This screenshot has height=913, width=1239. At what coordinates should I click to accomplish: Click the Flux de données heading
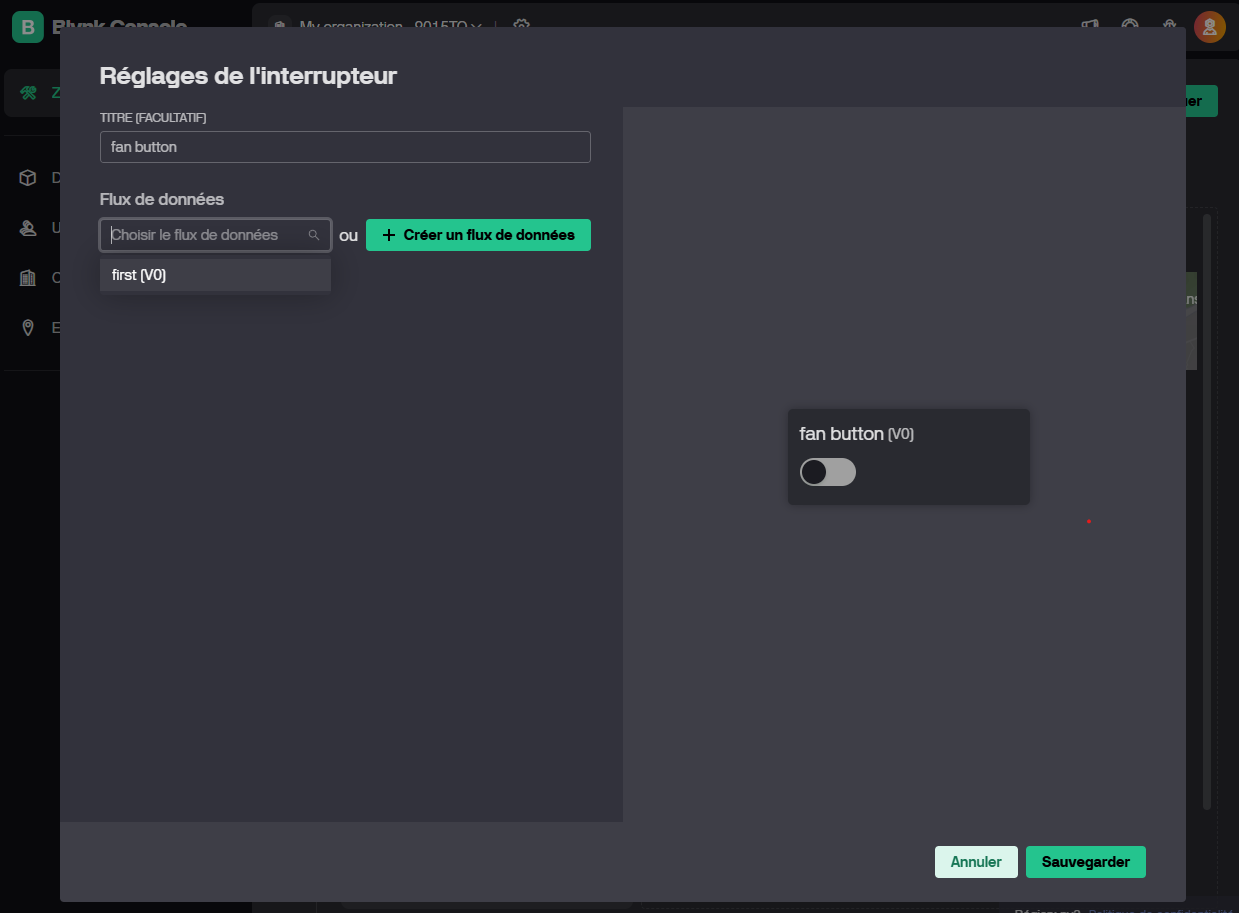[162, 199]
